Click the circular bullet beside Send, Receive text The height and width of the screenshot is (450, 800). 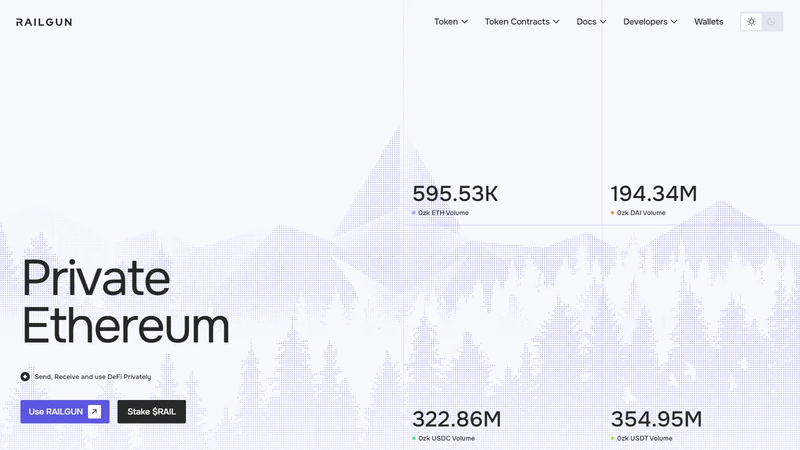(x=25, y=377)
